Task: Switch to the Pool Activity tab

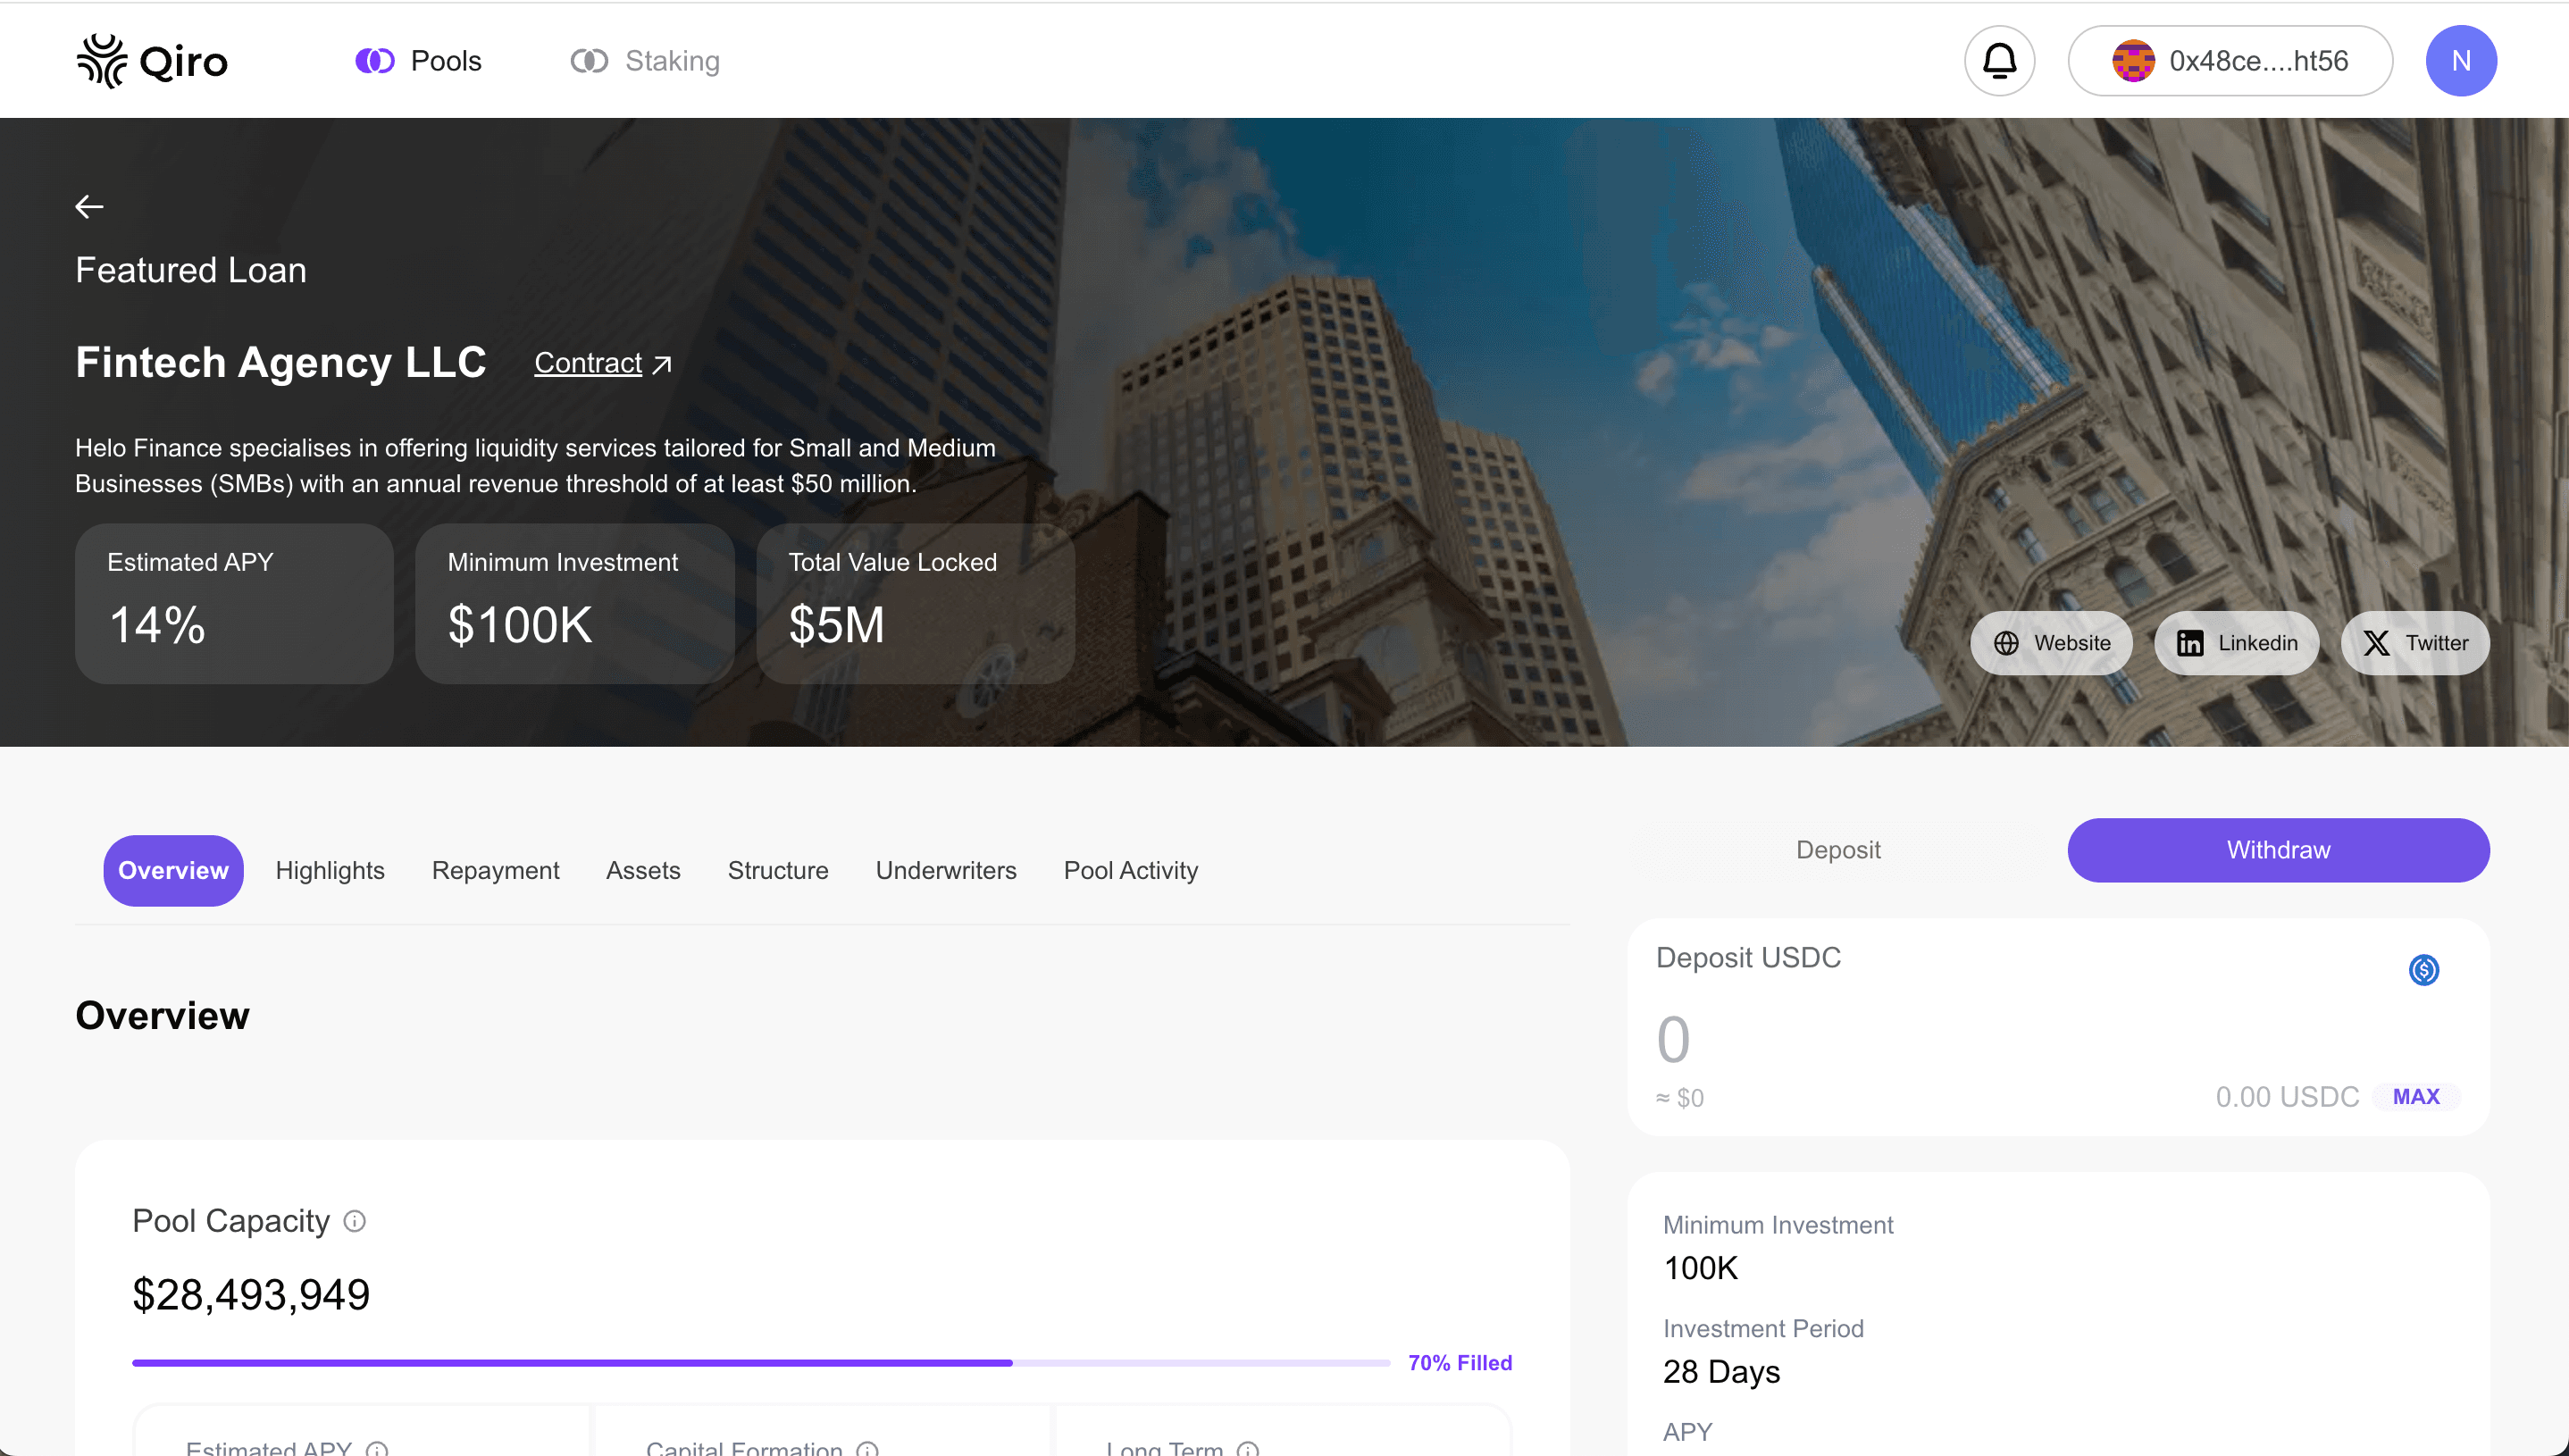Action: pos(1131,870)
